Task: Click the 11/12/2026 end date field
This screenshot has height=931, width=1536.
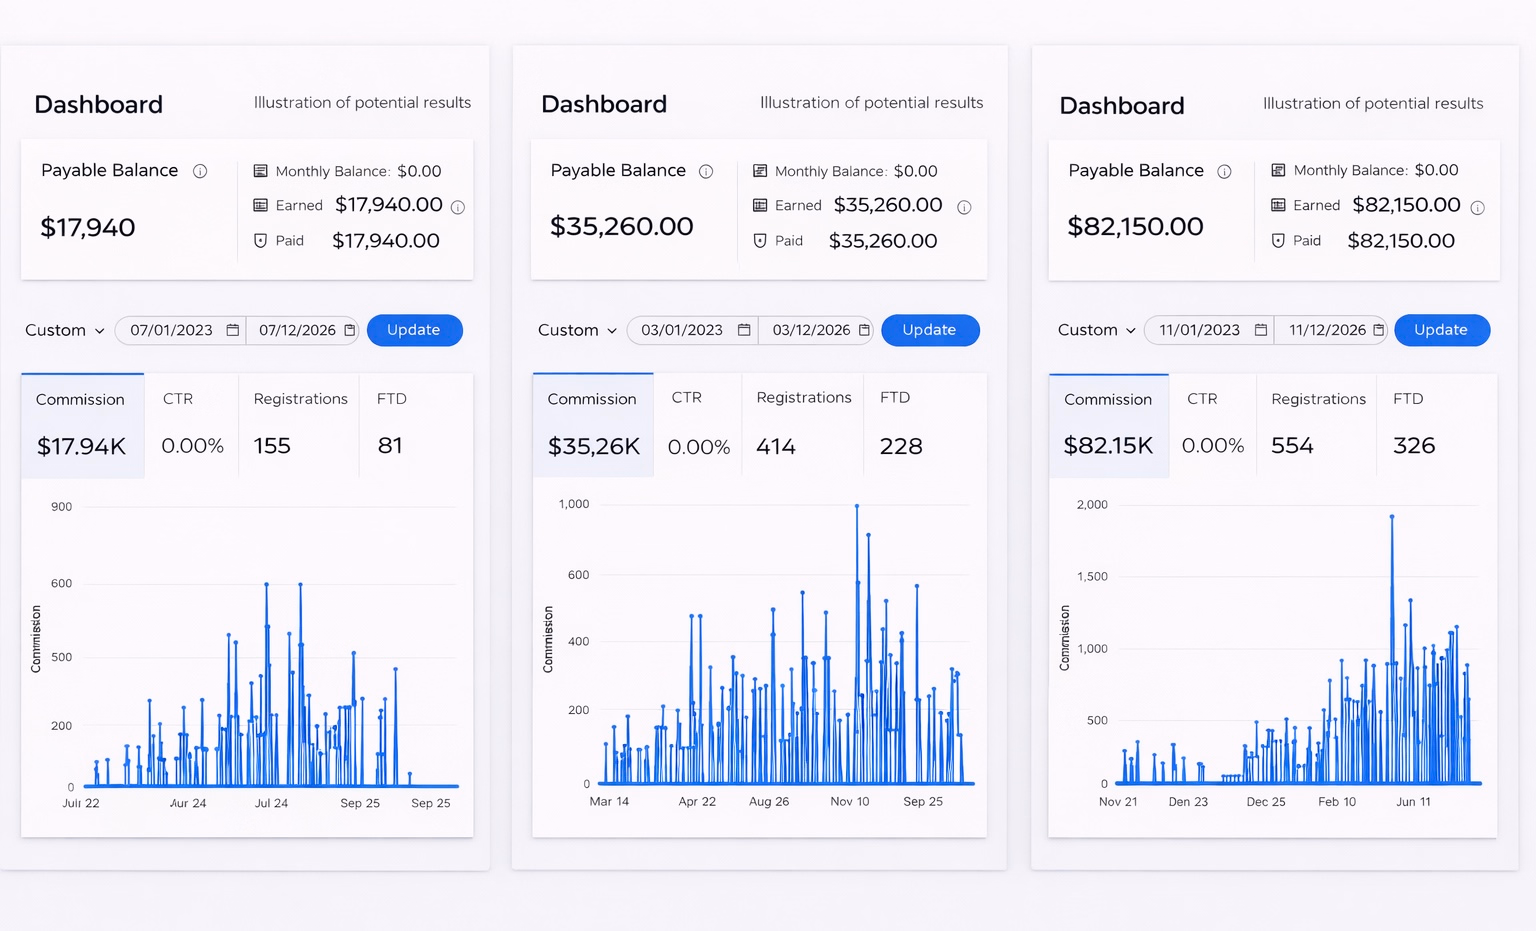Action: [x=1331, y=330]
